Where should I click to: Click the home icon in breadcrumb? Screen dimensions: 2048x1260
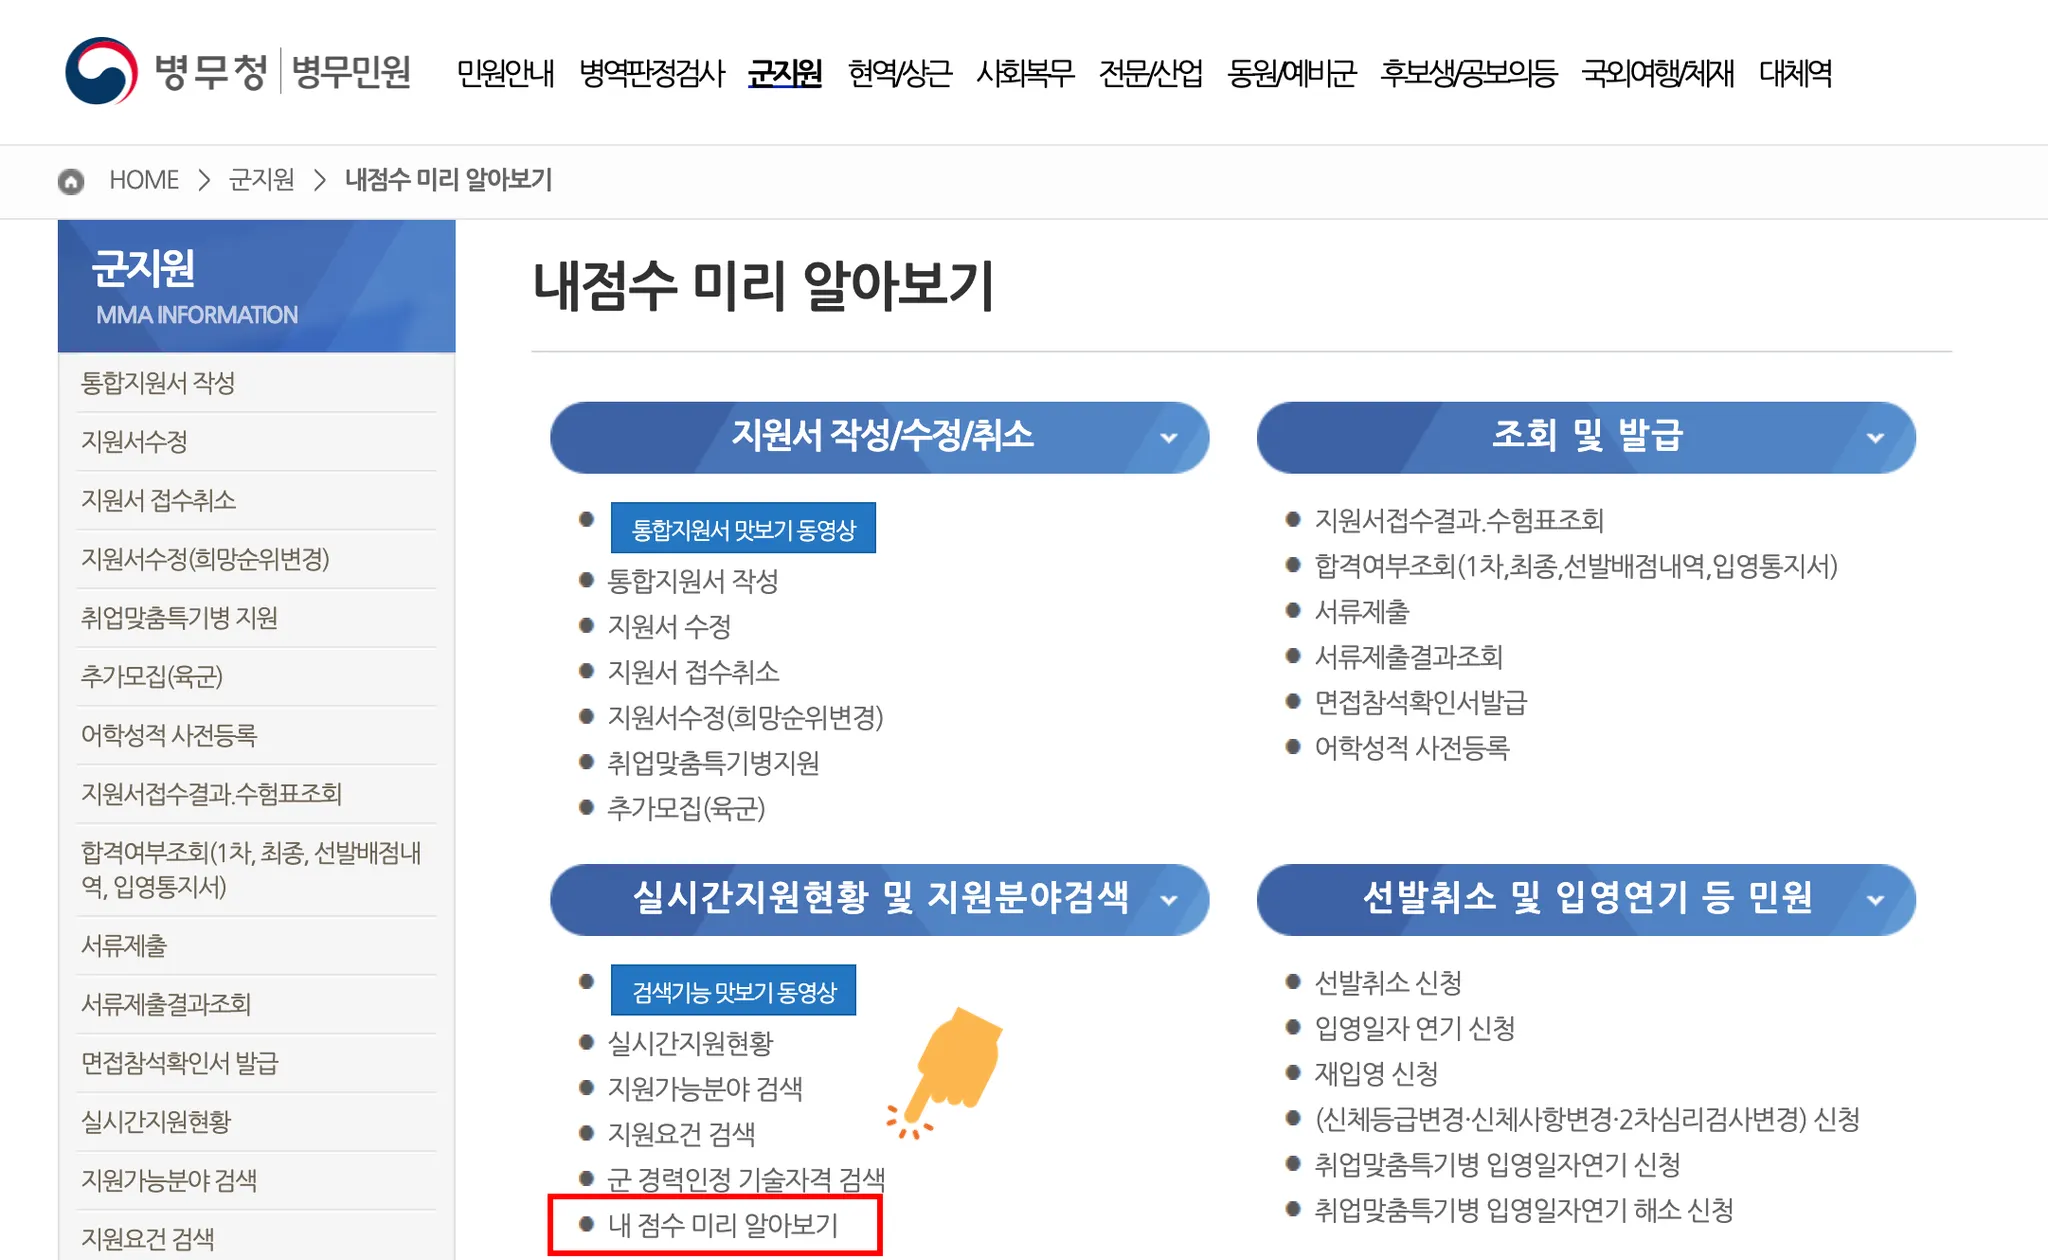(71, 181)
